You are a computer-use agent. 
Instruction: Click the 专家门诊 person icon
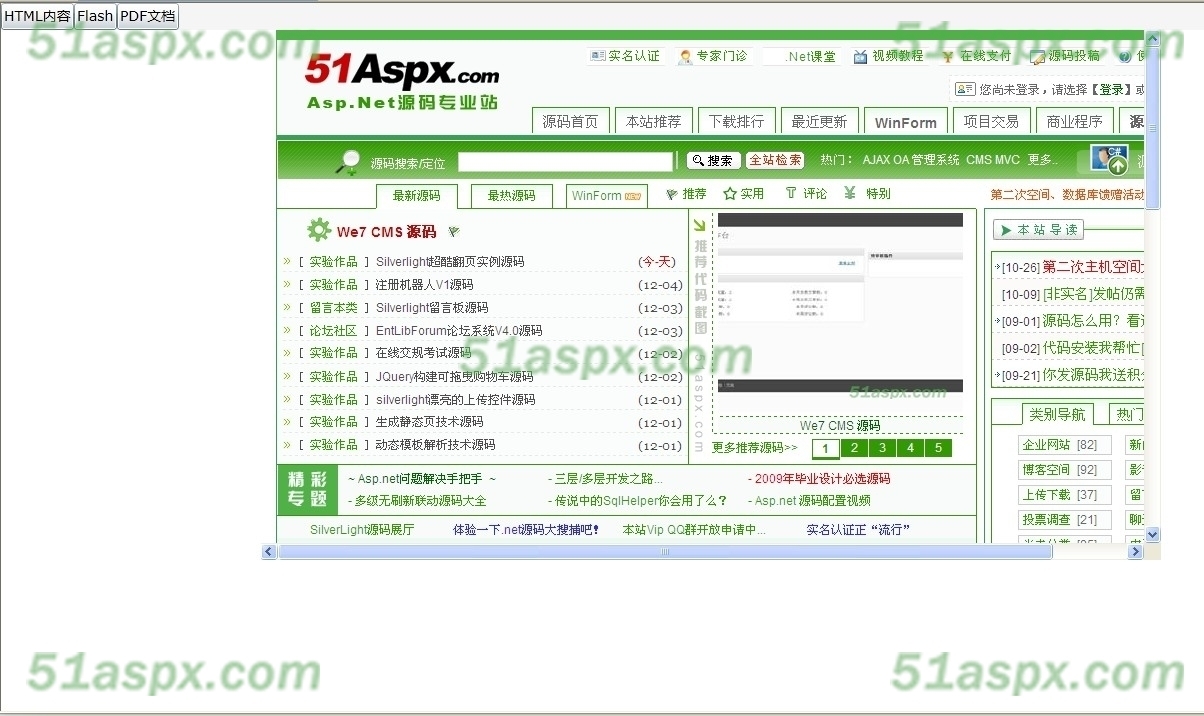(685, 56)
